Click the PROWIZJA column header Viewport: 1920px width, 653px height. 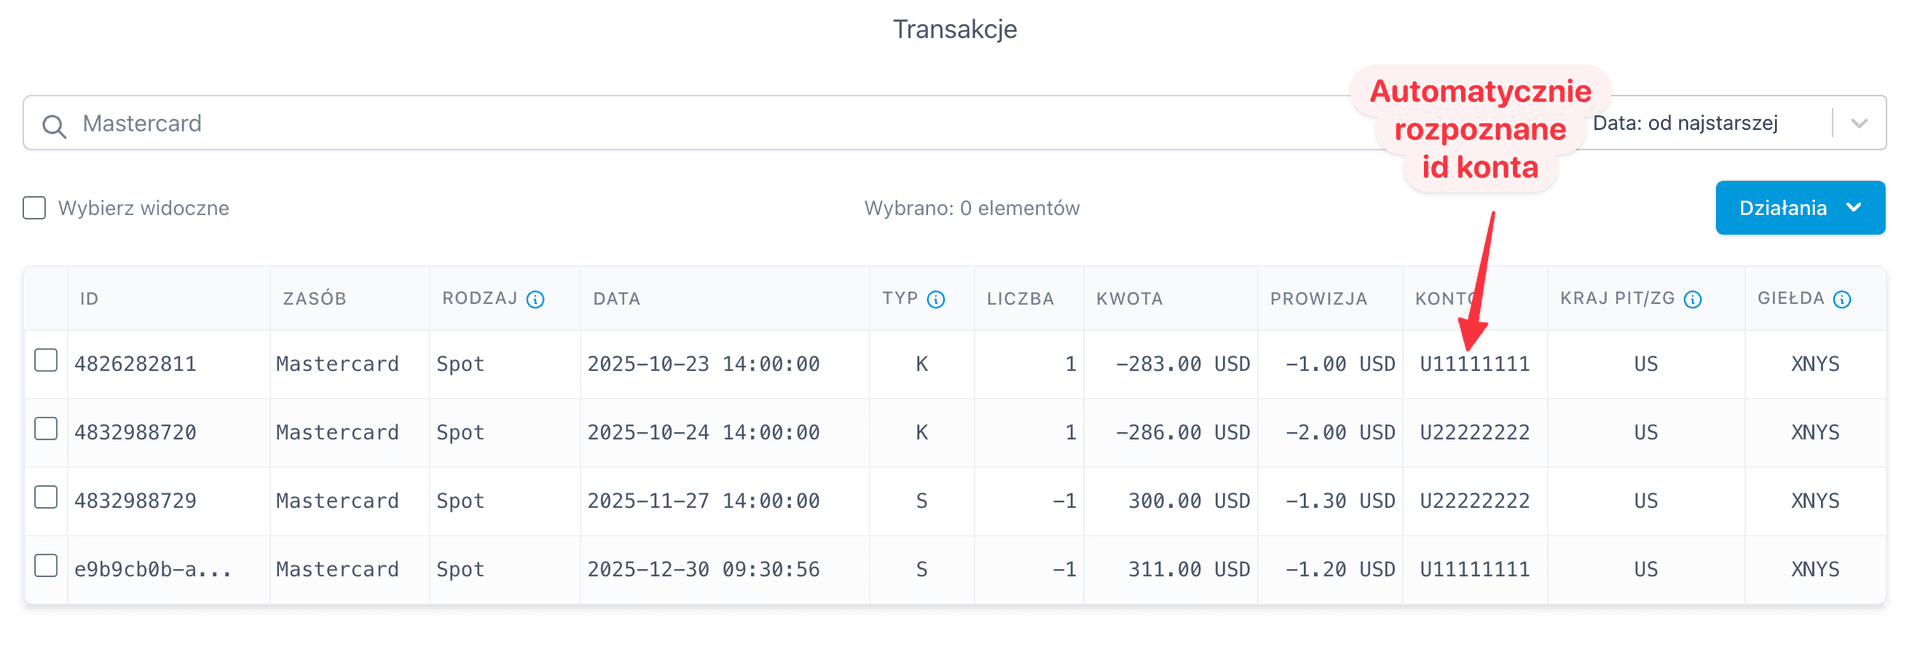click(x=1319, y=298)
